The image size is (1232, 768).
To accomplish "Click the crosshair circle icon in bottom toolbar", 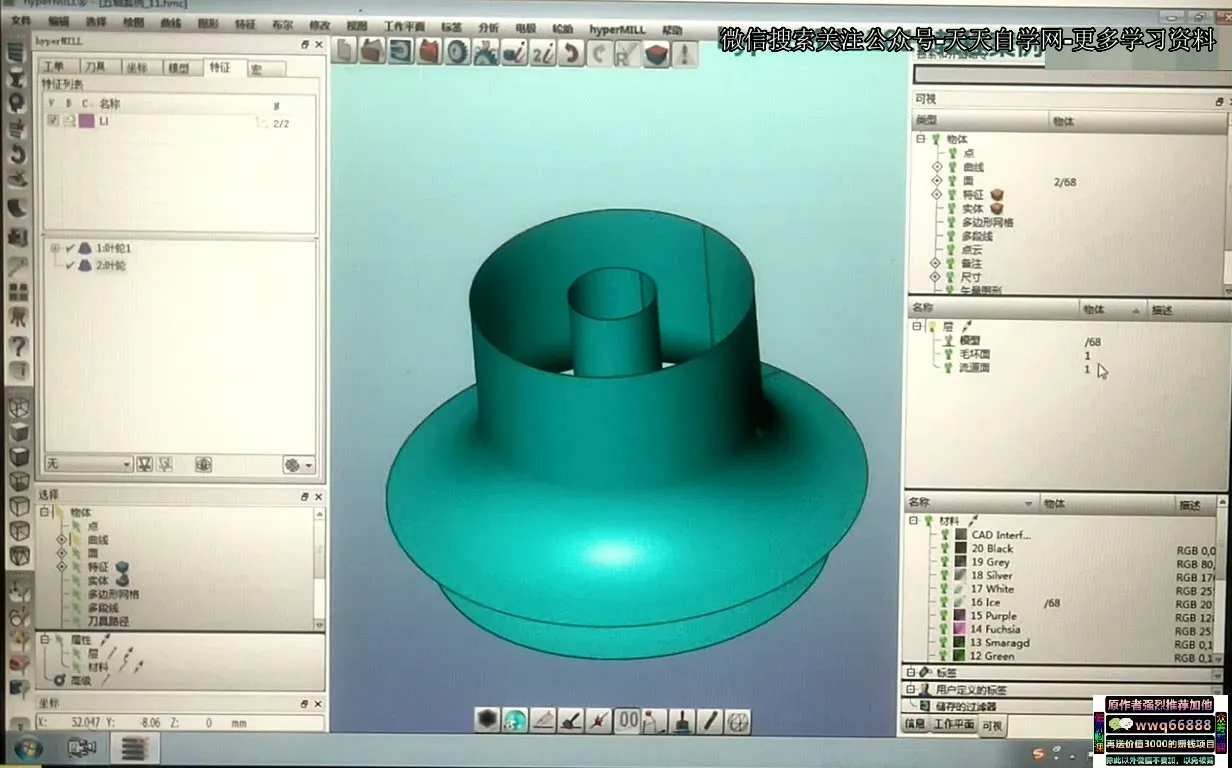I will coord(738,720).
